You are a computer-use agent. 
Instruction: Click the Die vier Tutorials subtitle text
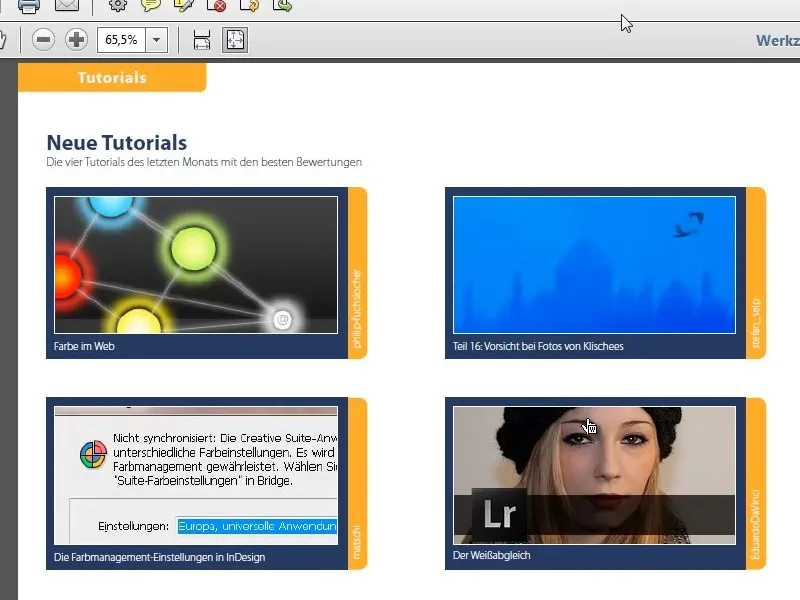204,162
